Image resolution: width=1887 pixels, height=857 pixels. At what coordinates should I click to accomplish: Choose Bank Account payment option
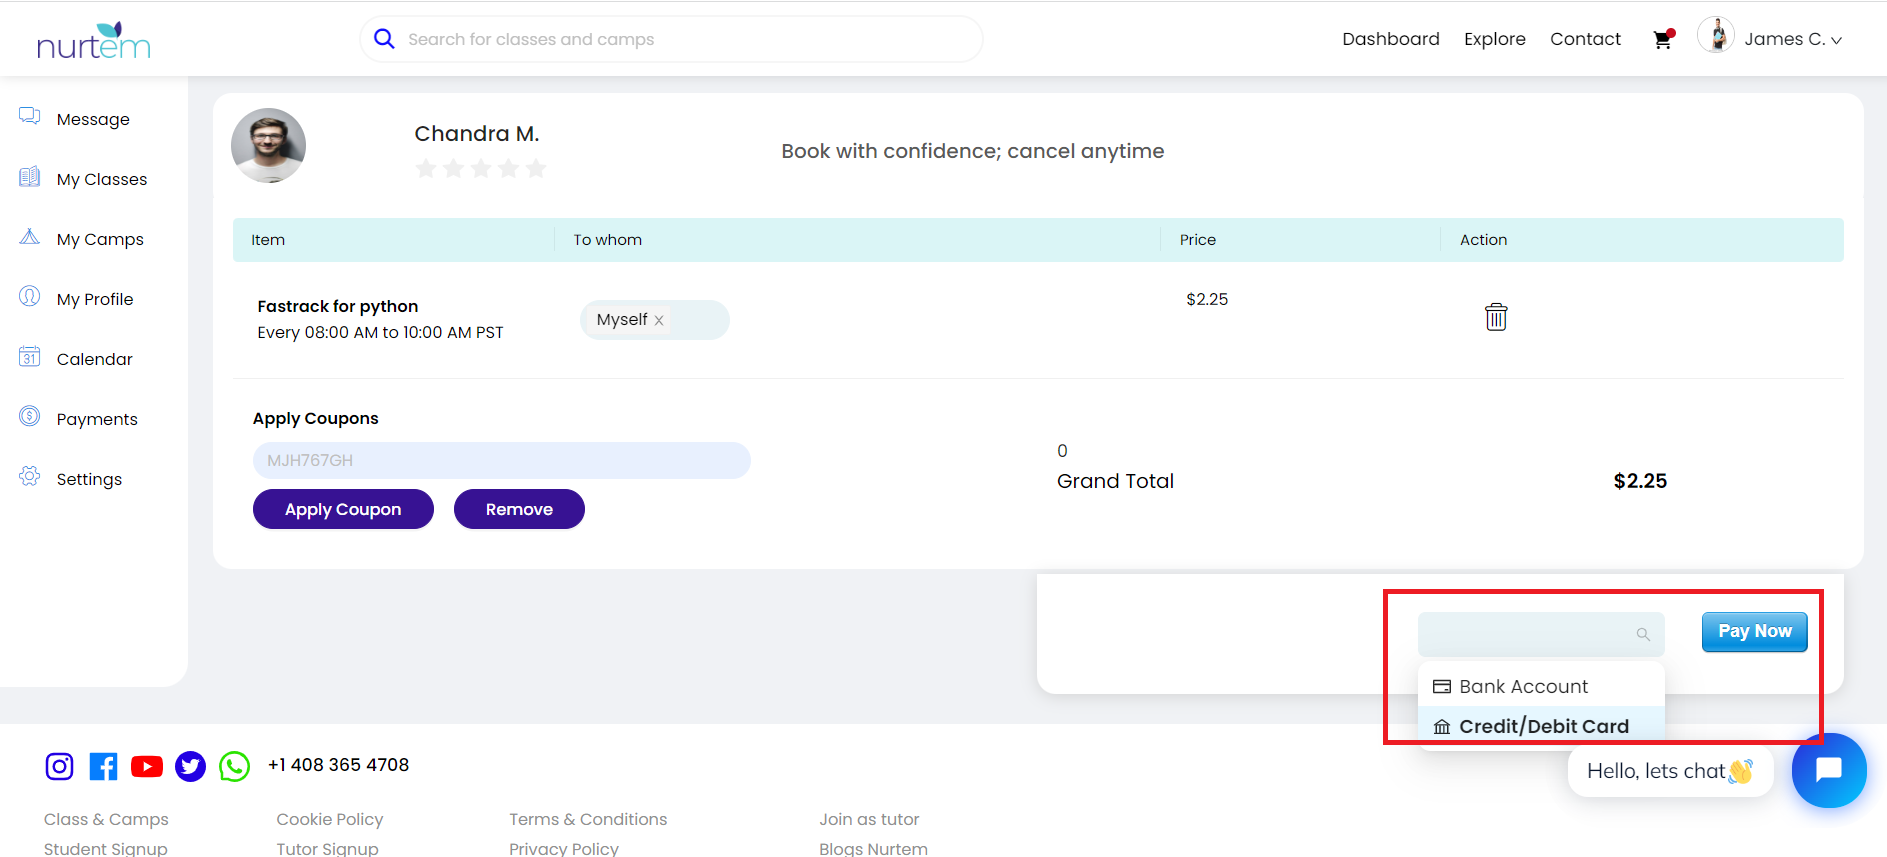coord(1523,687)
